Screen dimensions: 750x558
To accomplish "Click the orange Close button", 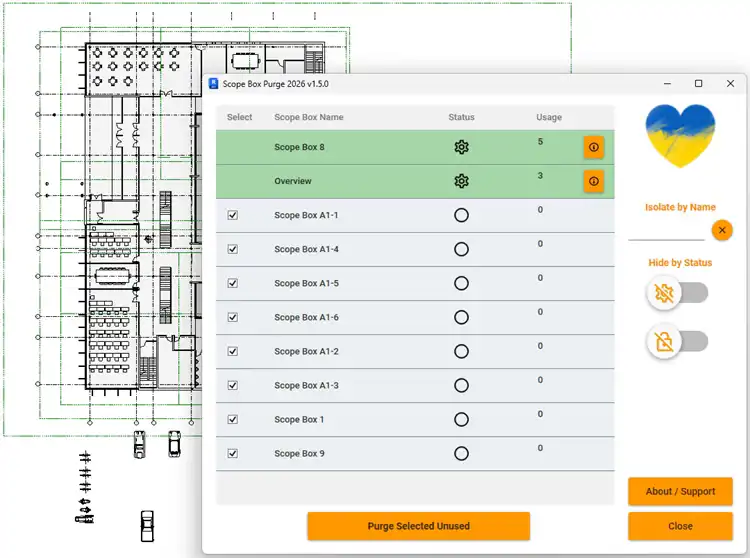I will [x=680, y=526].
